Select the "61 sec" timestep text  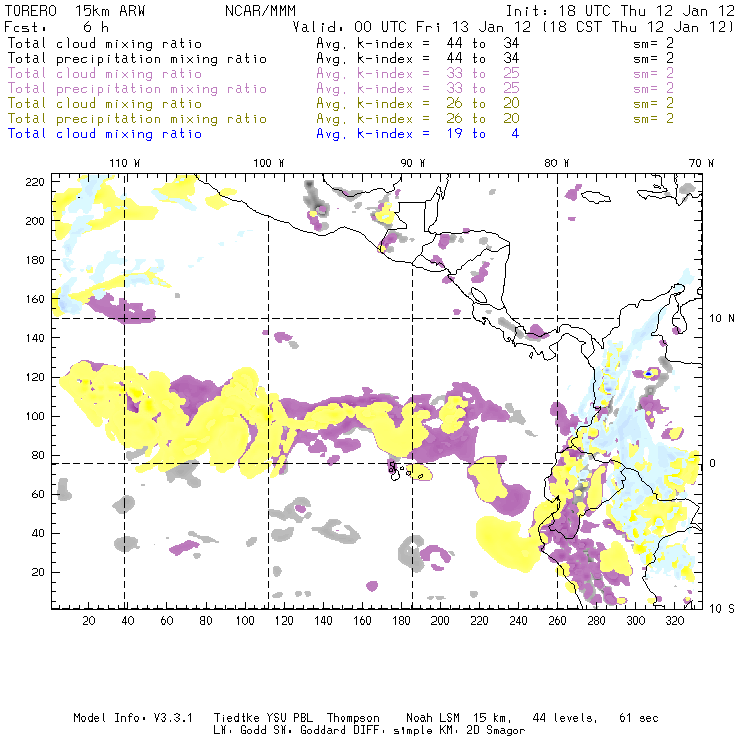[x=639, y=718]
